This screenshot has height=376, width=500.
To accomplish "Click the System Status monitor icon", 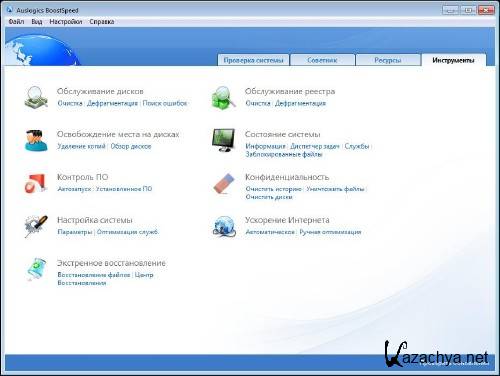I will [x=223, y=140].
